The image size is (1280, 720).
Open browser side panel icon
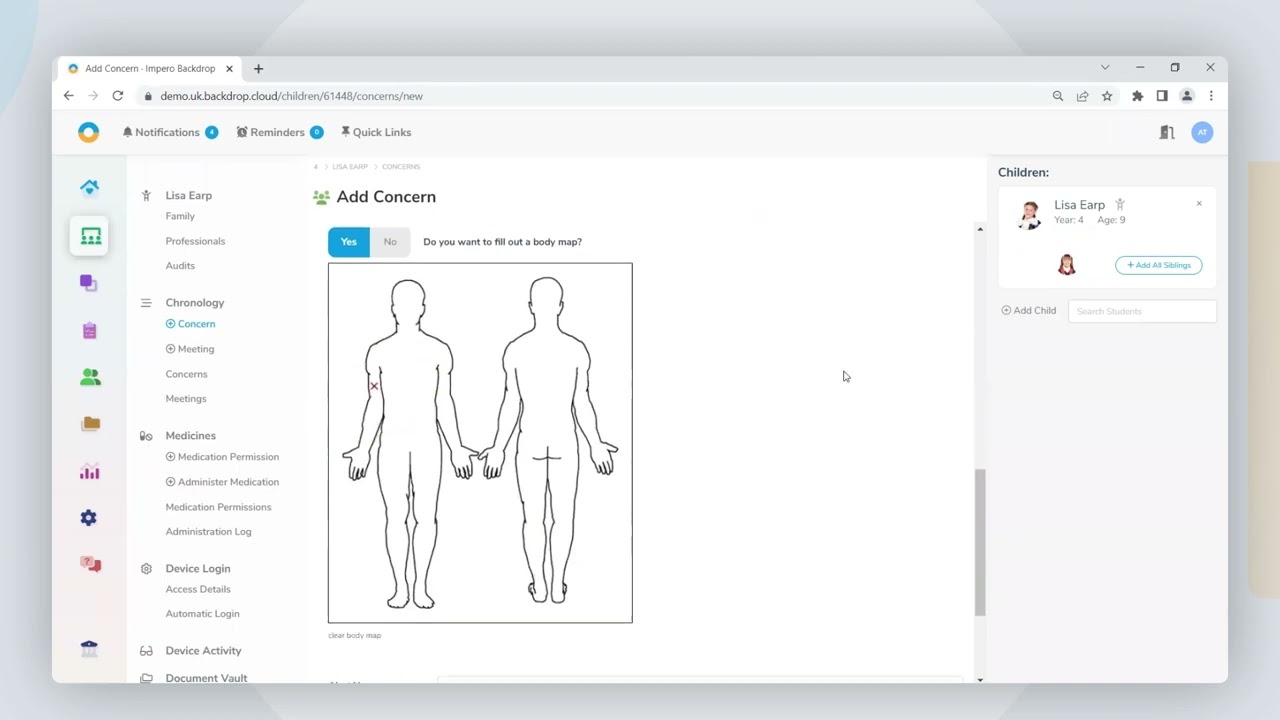click(x=1162, y=96)
